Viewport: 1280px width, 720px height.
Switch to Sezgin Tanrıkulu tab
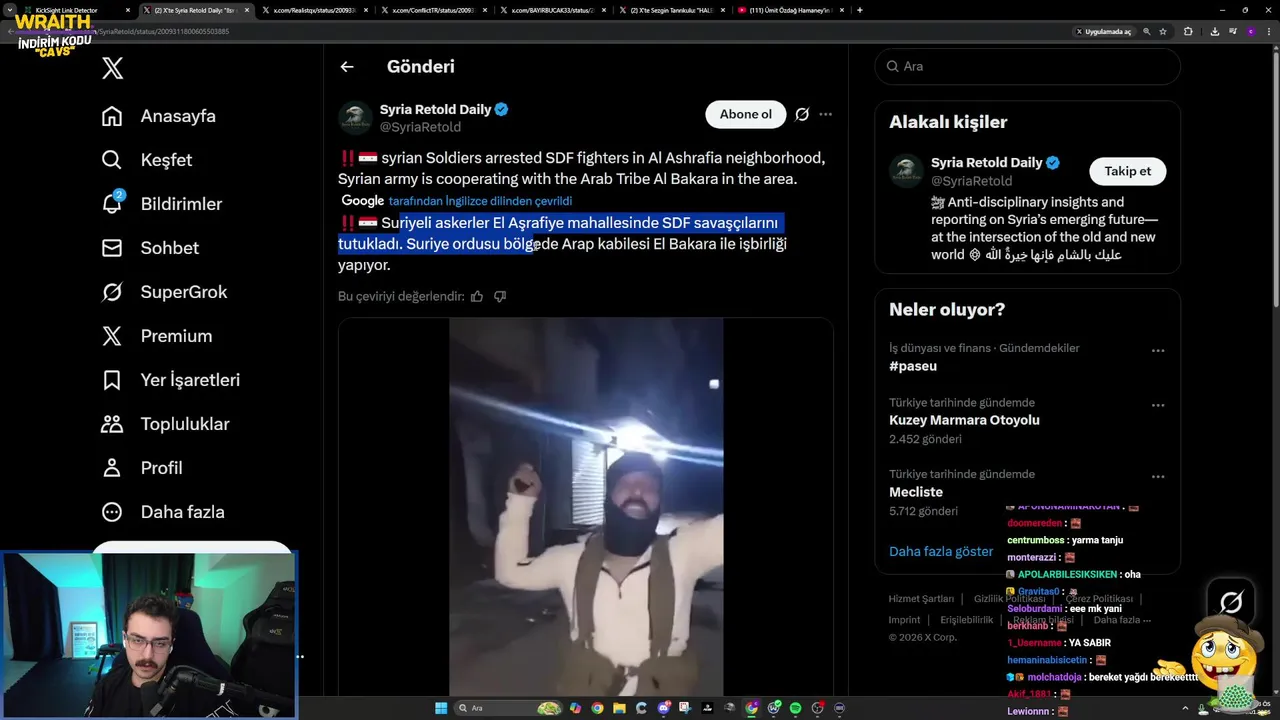point(670,10)
